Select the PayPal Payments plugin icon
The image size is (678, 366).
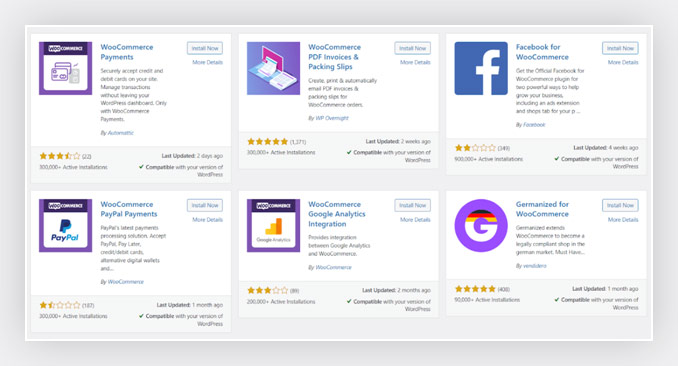click(65, 225)
